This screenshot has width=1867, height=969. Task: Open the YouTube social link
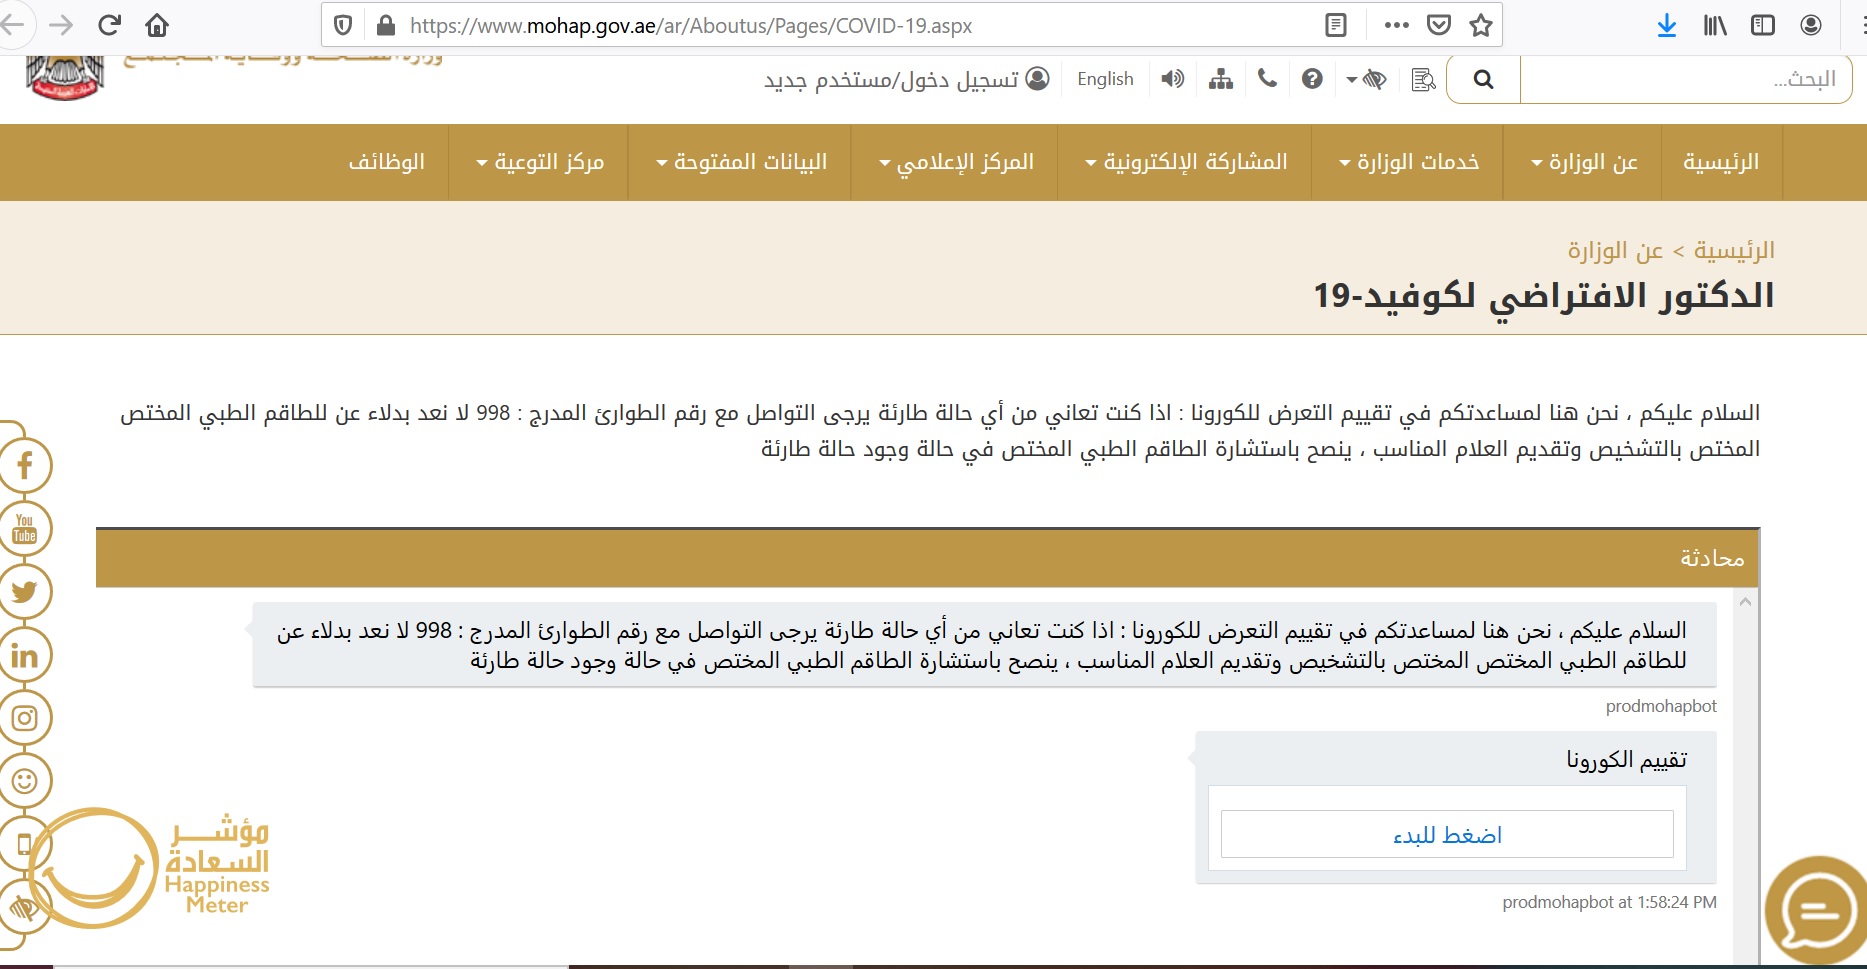(x=24, y=528)
